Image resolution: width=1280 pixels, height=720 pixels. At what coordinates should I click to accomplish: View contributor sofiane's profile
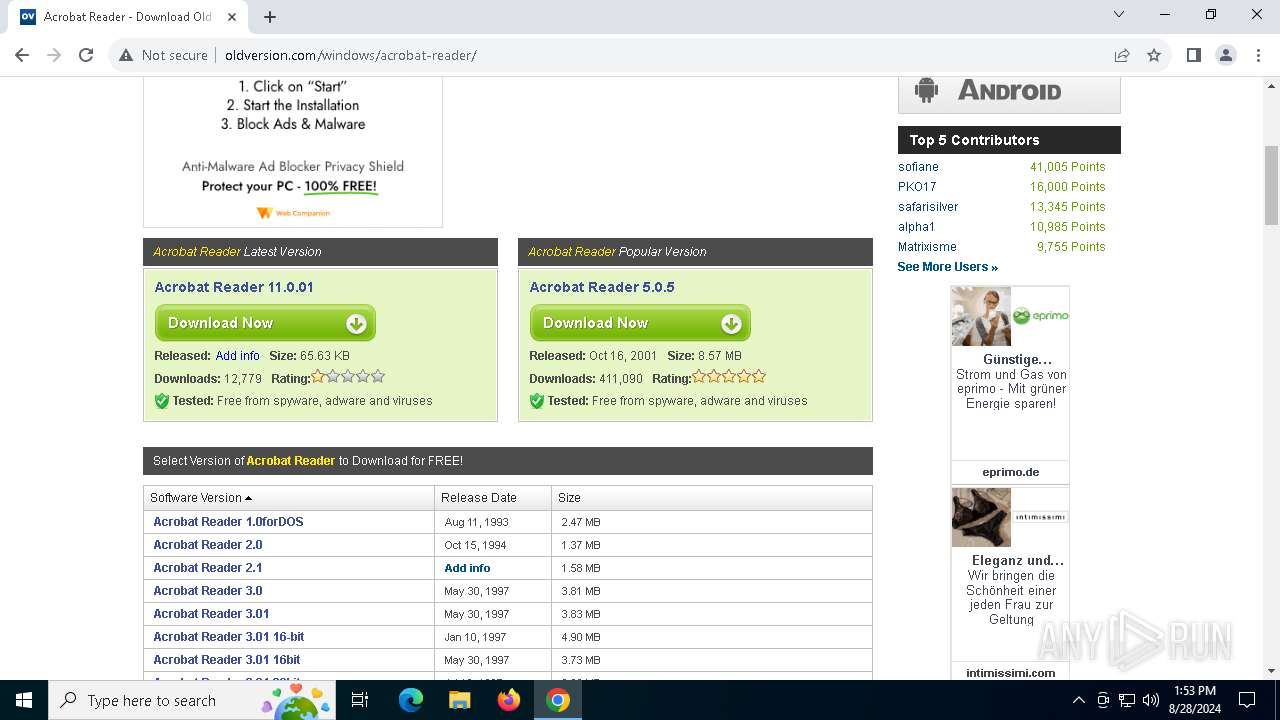918,167
